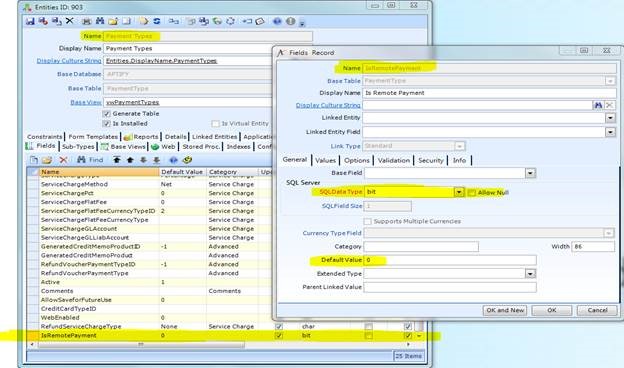Click the envelope icon in Entities toolbar
The height and width of the screenshot is (368, 624).
(260, 21)
